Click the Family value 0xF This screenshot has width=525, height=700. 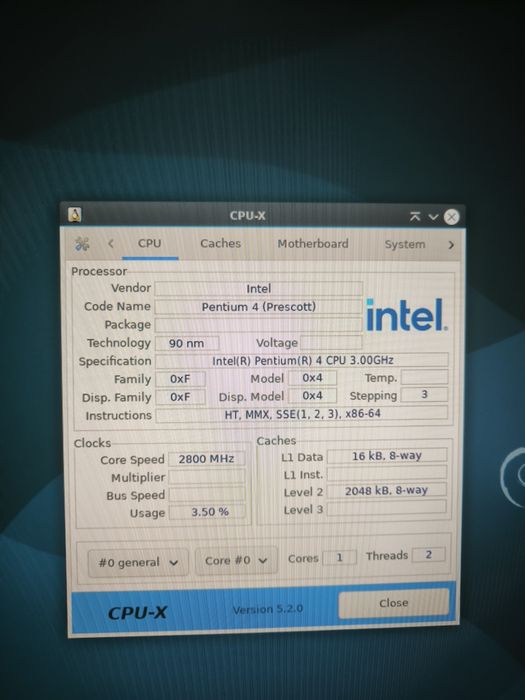[180, 379]
